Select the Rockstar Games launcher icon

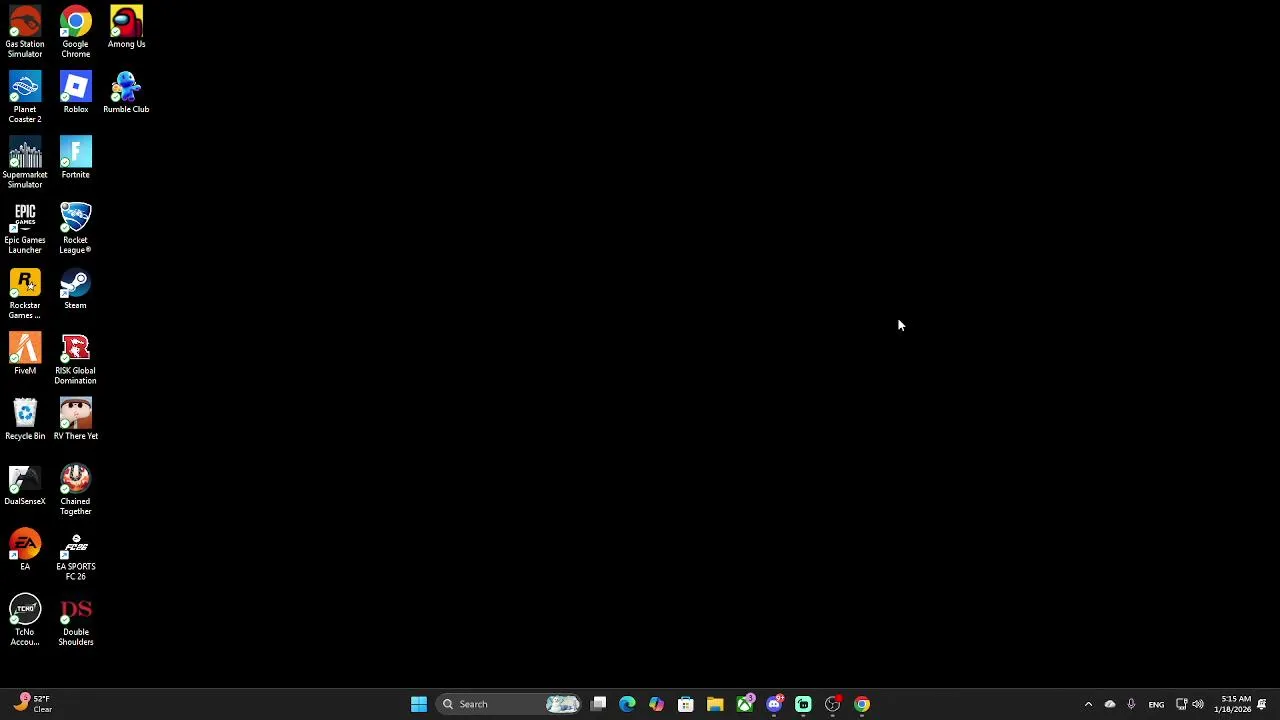[25, 293]
